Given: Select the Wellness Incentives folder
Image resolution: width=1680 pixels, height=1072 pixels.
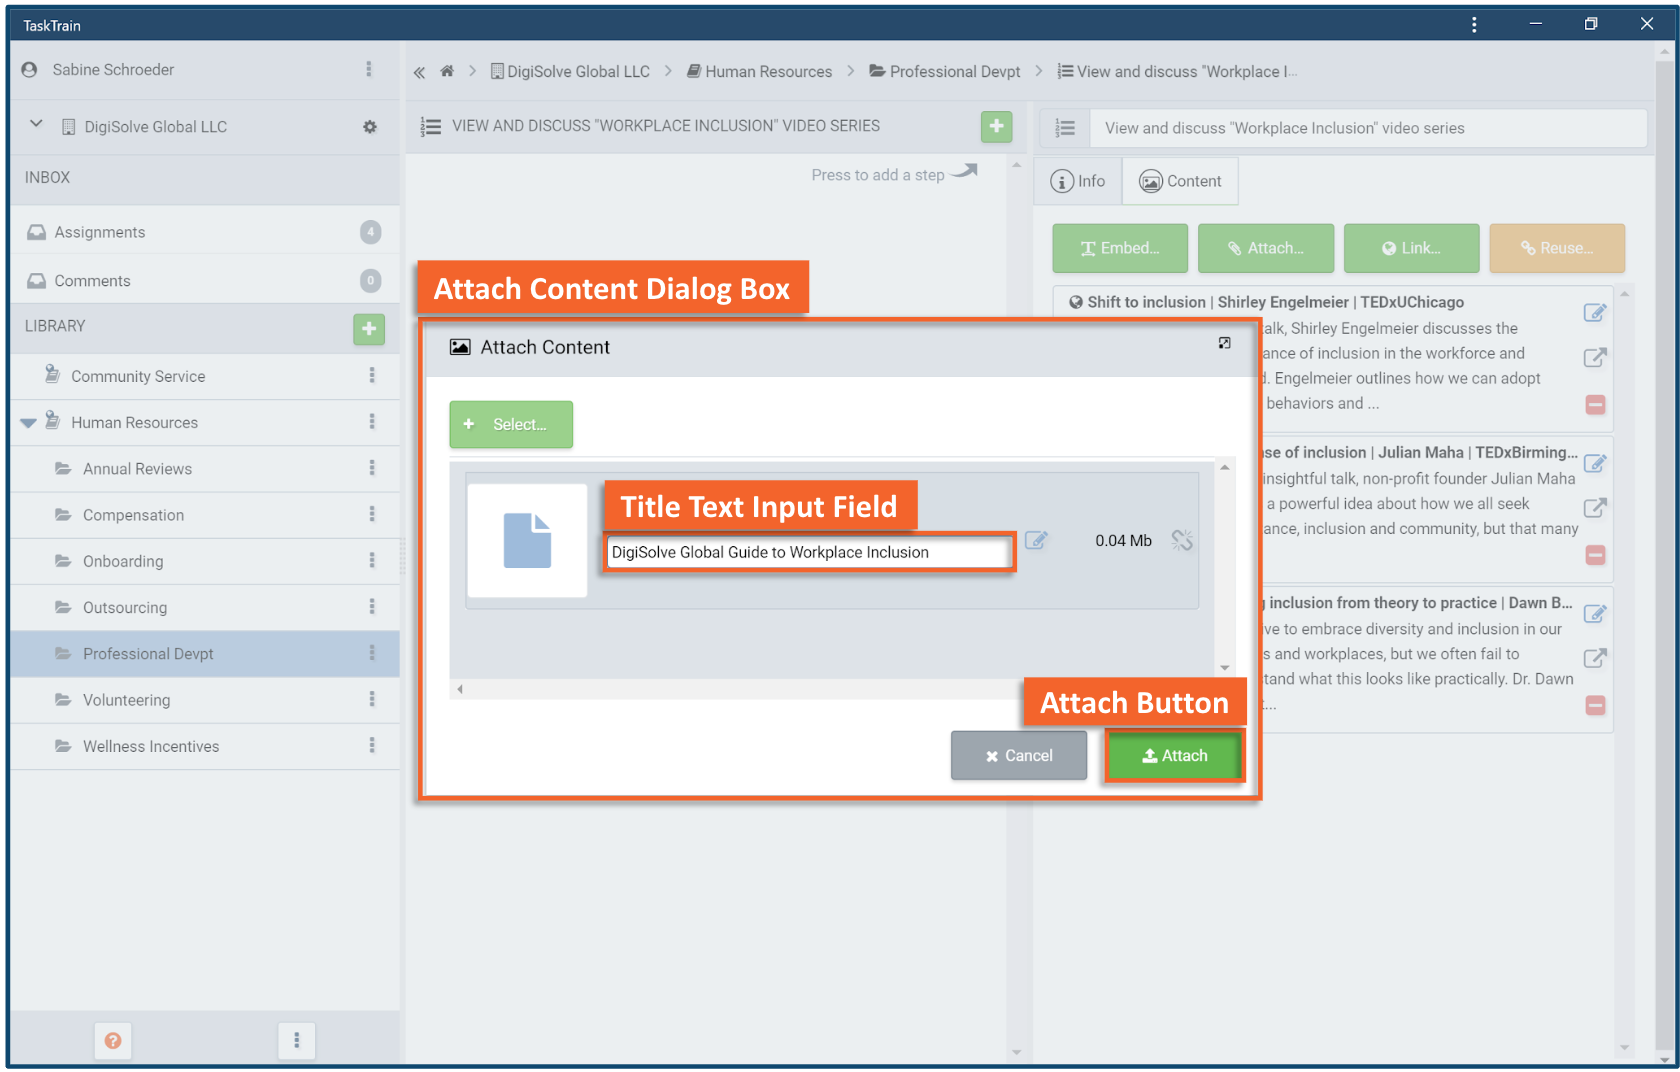Looking at the screenshot, I should point(151,746).
